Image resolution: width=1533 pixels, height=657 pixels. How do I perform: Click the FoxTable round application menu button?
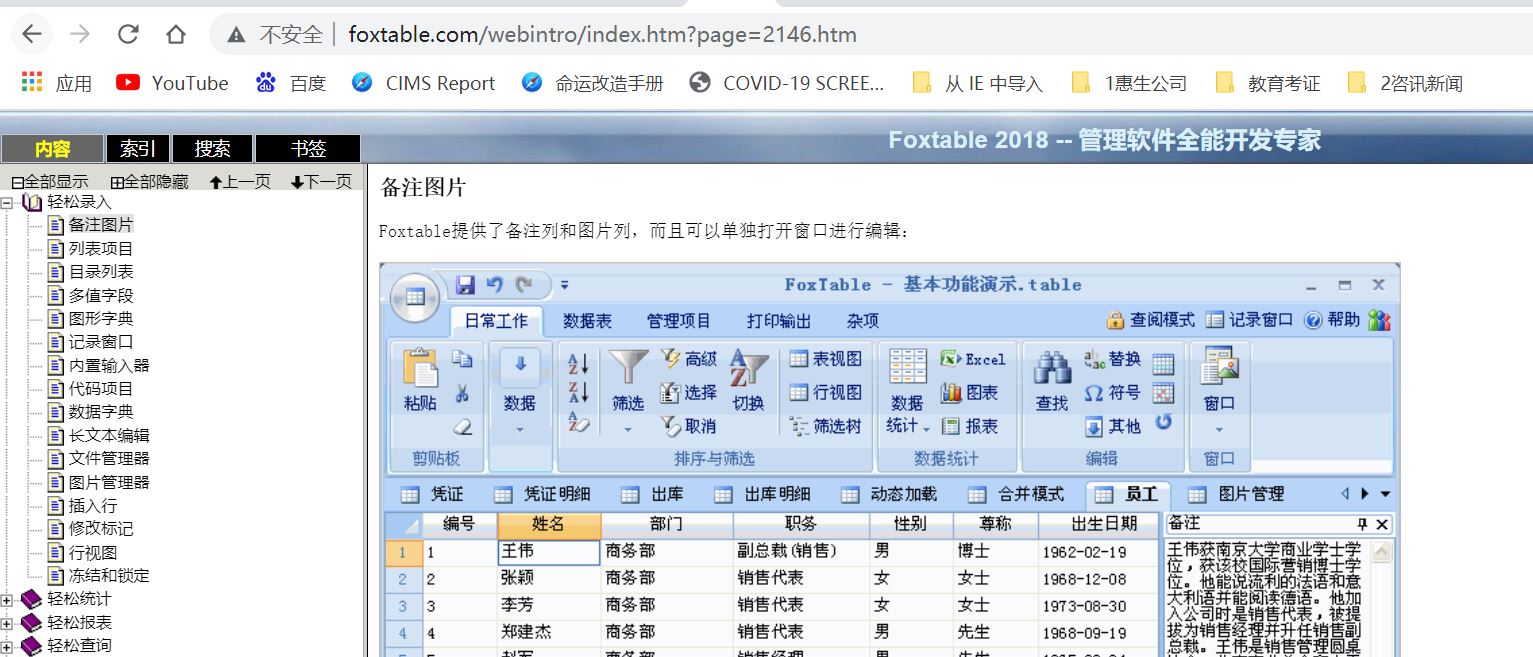click(x=414, y=297)
